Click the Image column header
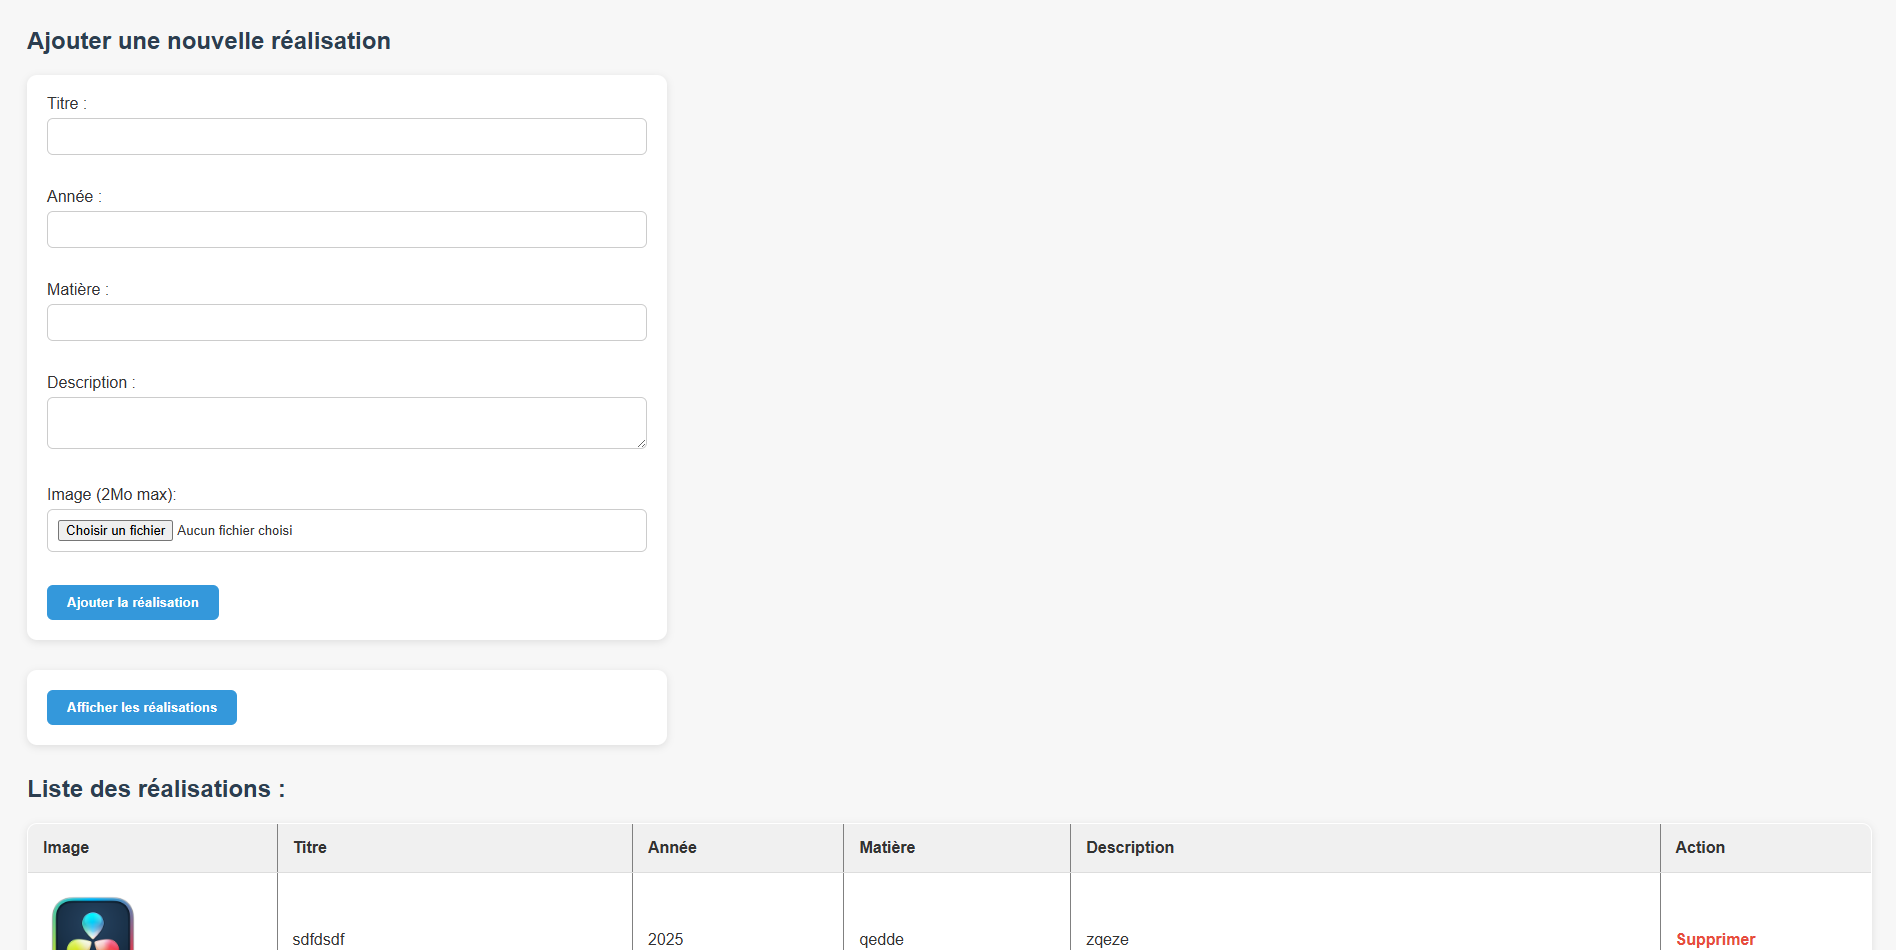The width and height of the screenshot is (1896, 950). (66, 848)
